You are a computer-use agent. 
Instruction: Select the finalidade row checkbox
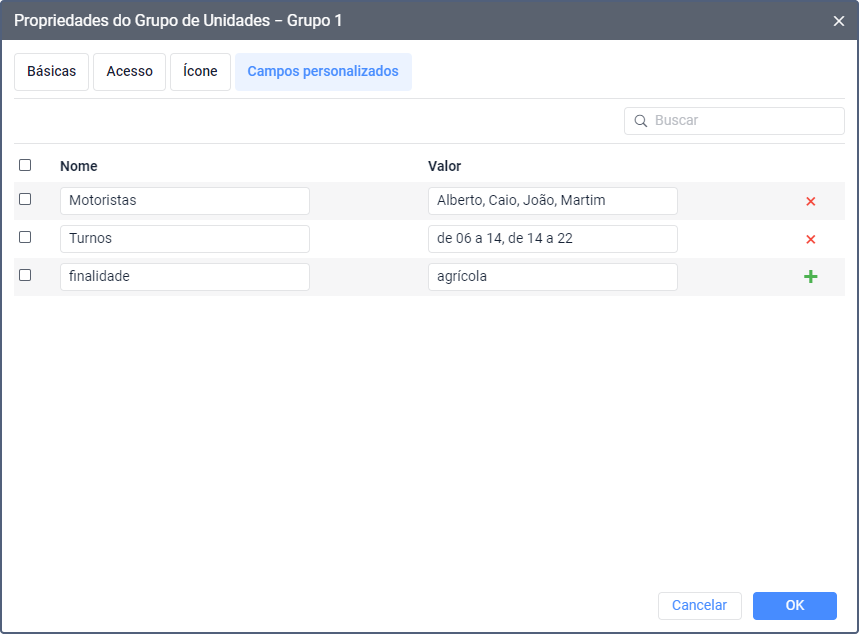[x=25, y=276]
